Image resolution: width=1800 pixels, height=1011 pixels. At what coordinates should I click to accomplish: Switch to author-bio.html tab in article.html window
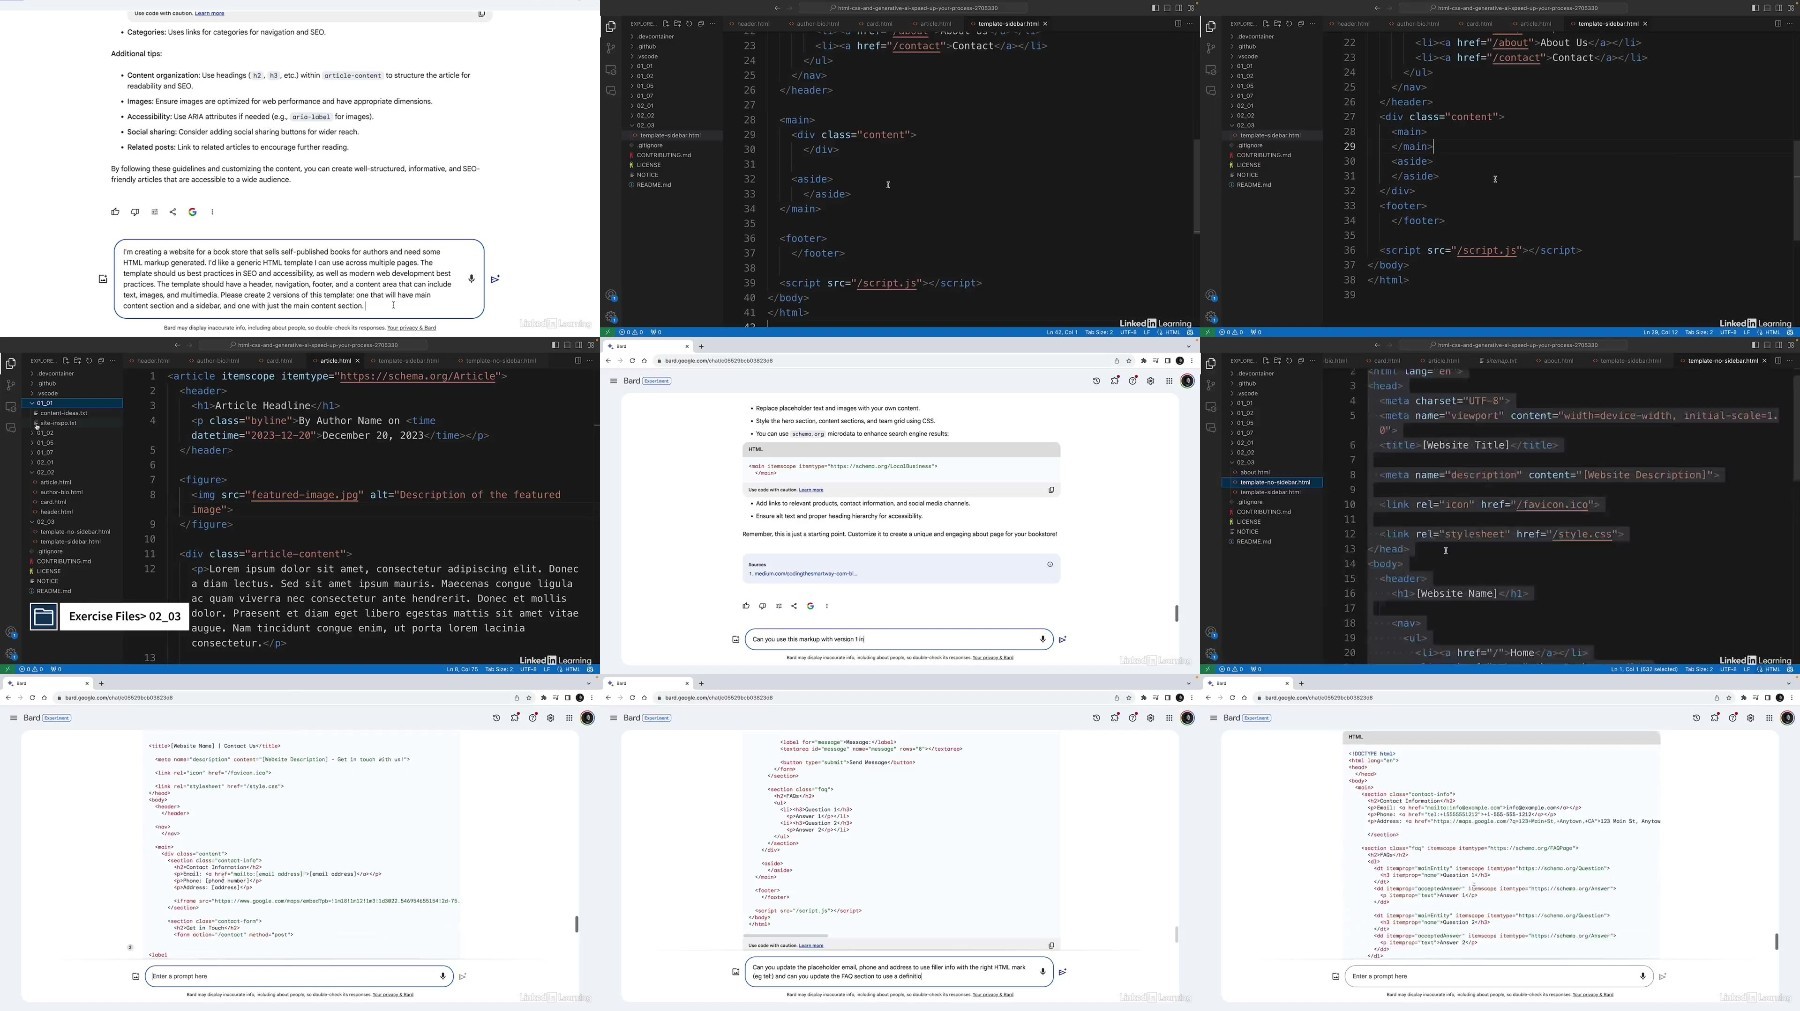[x=217, y=361]
